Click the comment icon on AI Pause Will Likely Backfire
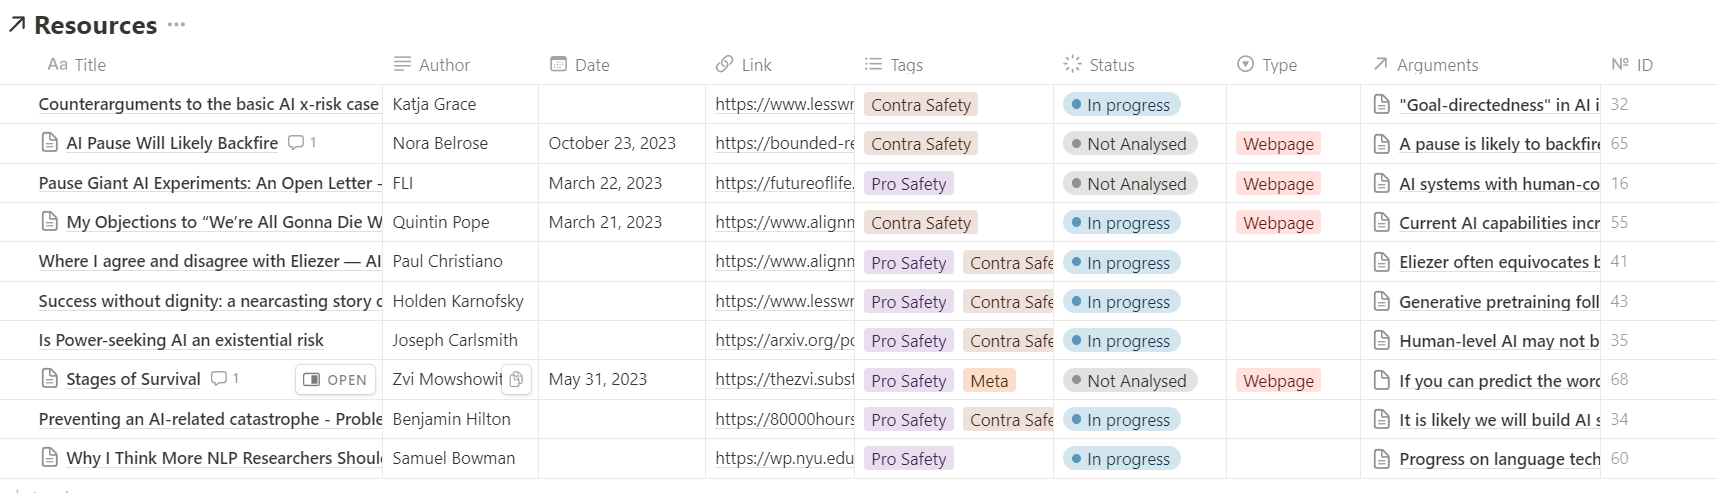This screenshot has height=493, width=1718. (296, 143)
